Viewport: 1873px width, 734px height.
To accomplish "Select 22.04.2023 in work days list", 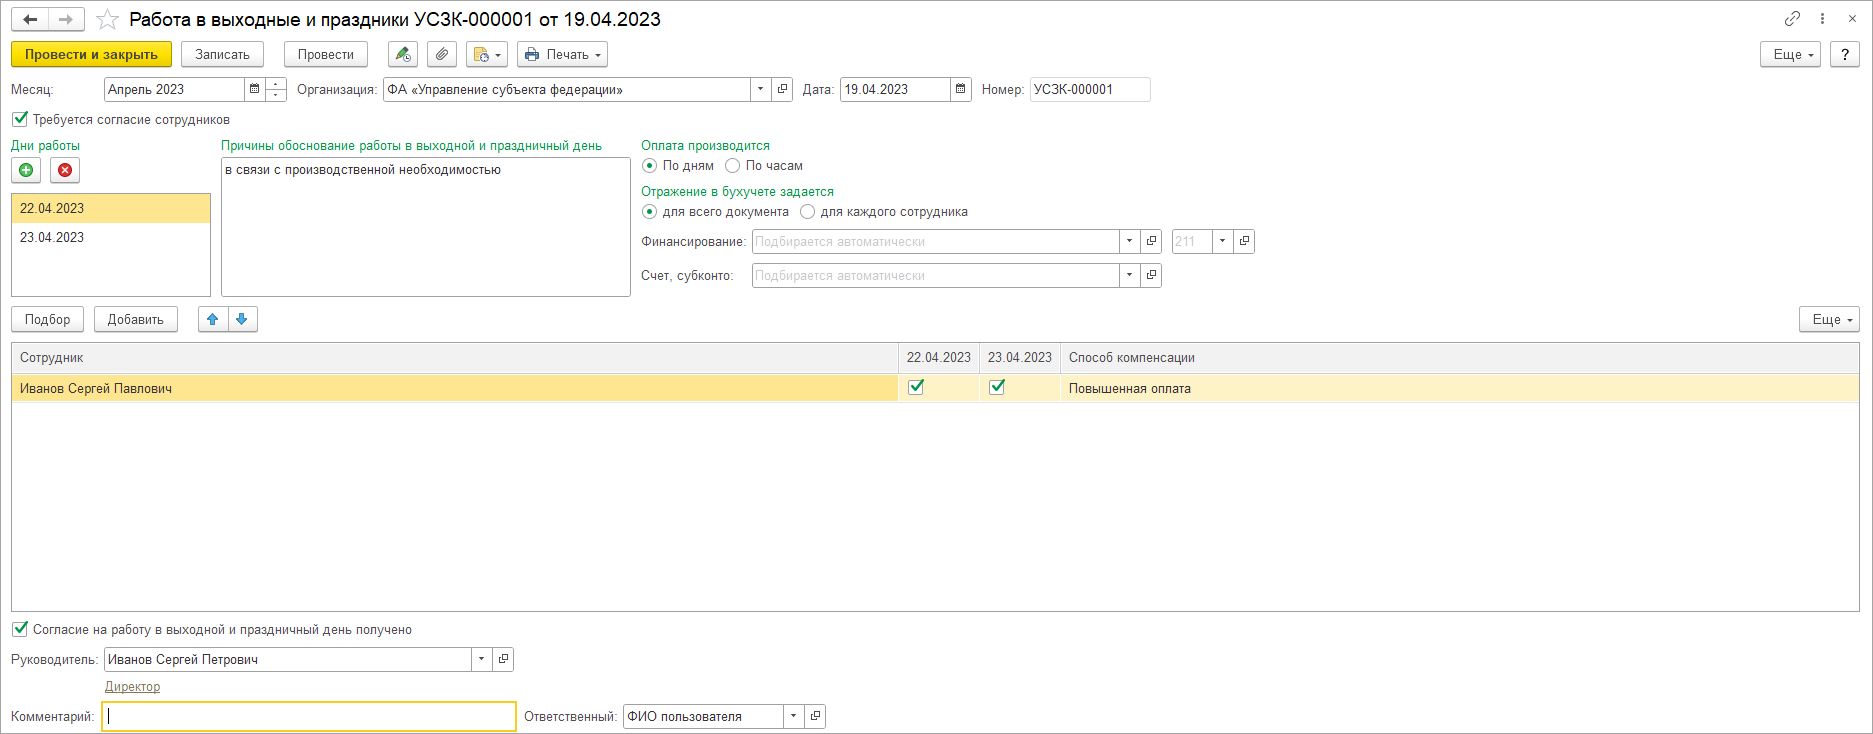I will pyautogui.click(x=111, y=208).
